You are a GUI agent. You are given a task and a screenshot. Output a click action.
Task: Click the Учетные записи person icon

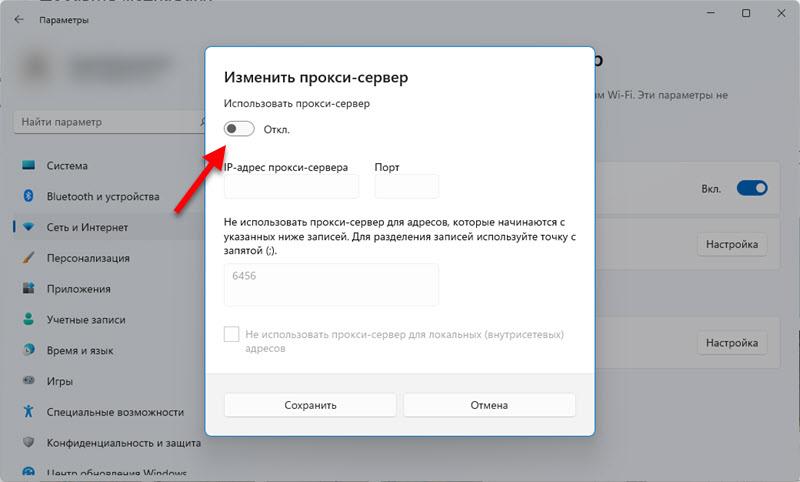[29, 319]
